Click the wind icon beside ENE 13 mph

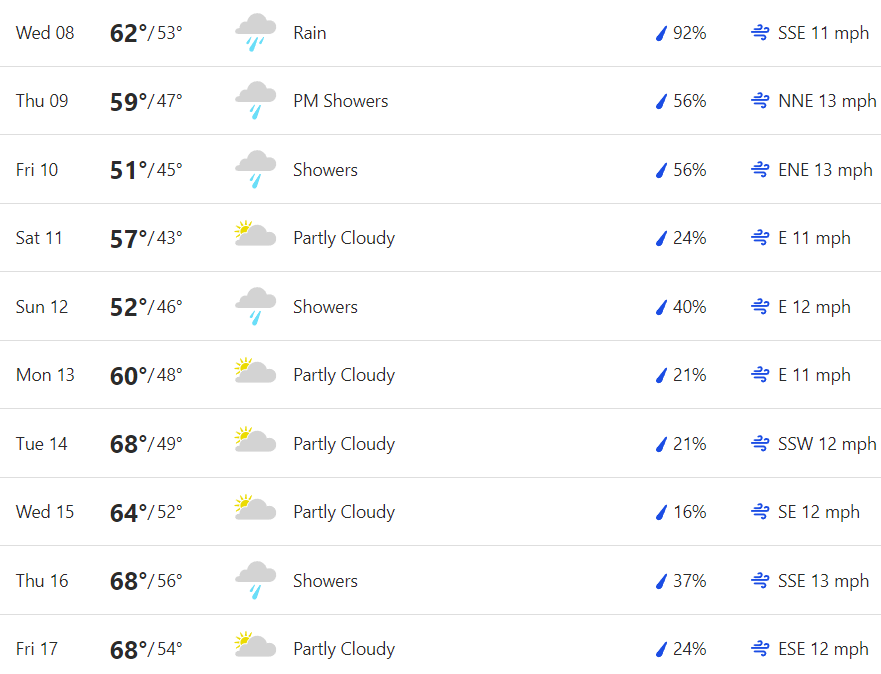coord(760,170)
